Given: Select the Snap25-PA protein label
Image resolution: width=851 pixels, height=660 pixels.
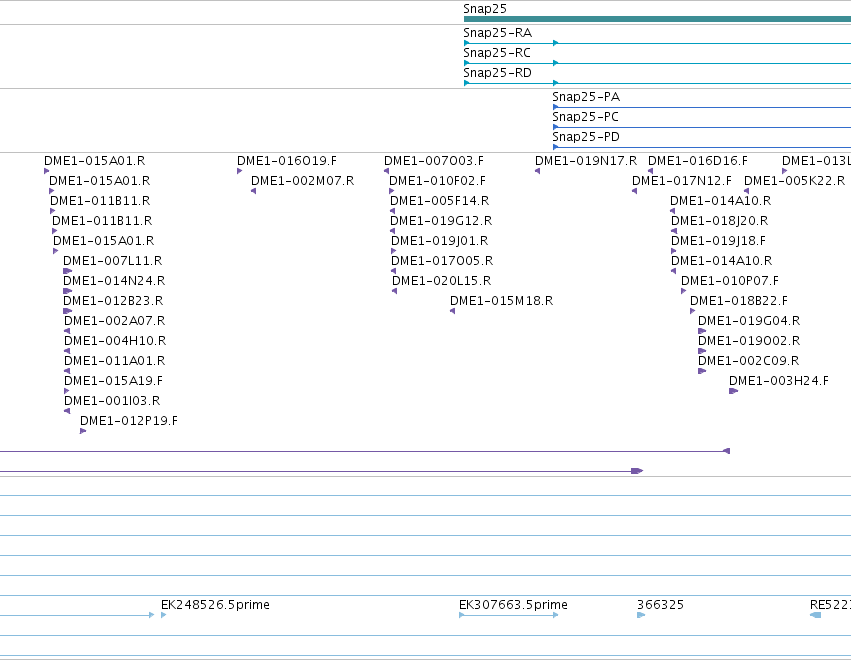Looking at the screenshot, I should (586, 97).
